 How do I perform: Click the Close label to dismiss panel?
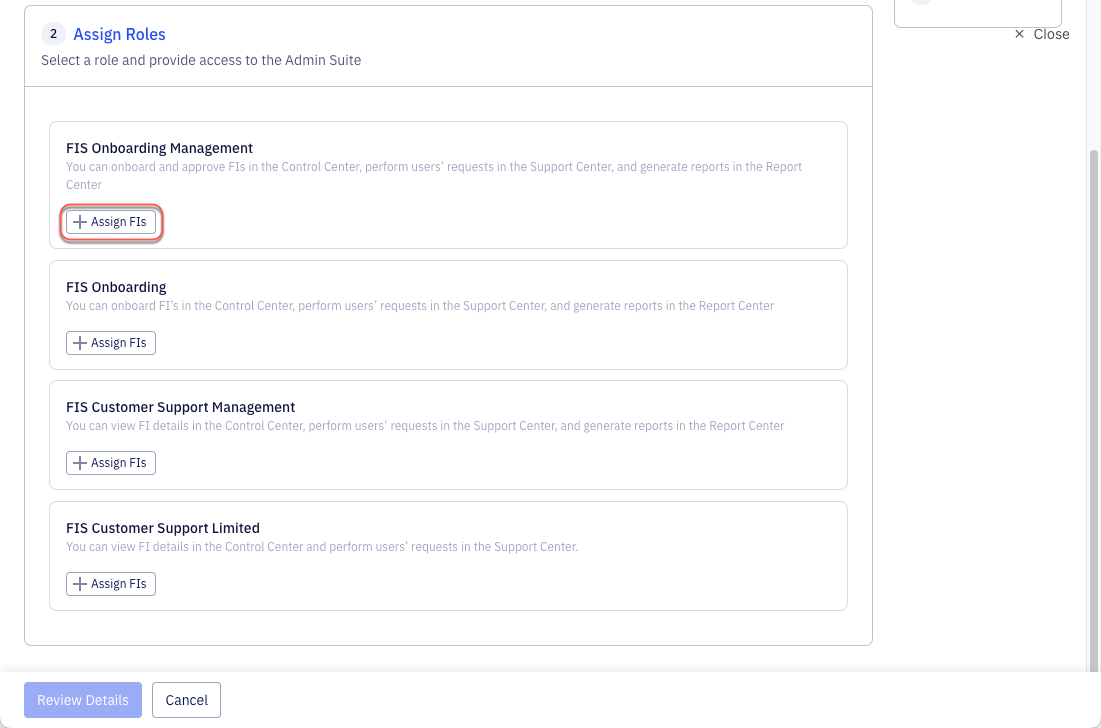coord(1051,33)
